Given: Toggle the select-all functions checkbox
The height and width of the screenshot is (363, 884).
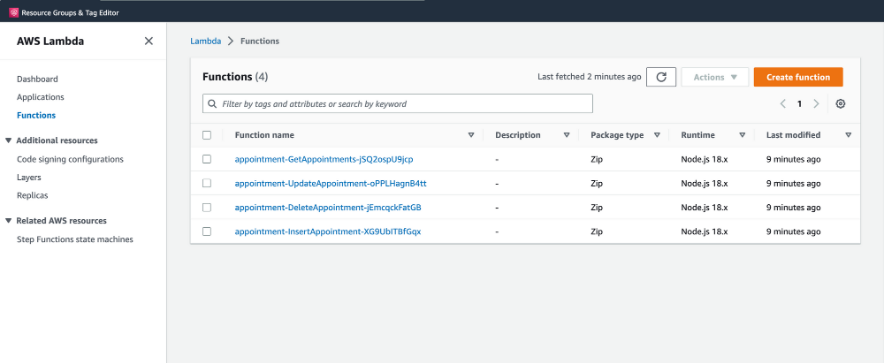Looking at the screenshot, I should (x=207, y=135).
